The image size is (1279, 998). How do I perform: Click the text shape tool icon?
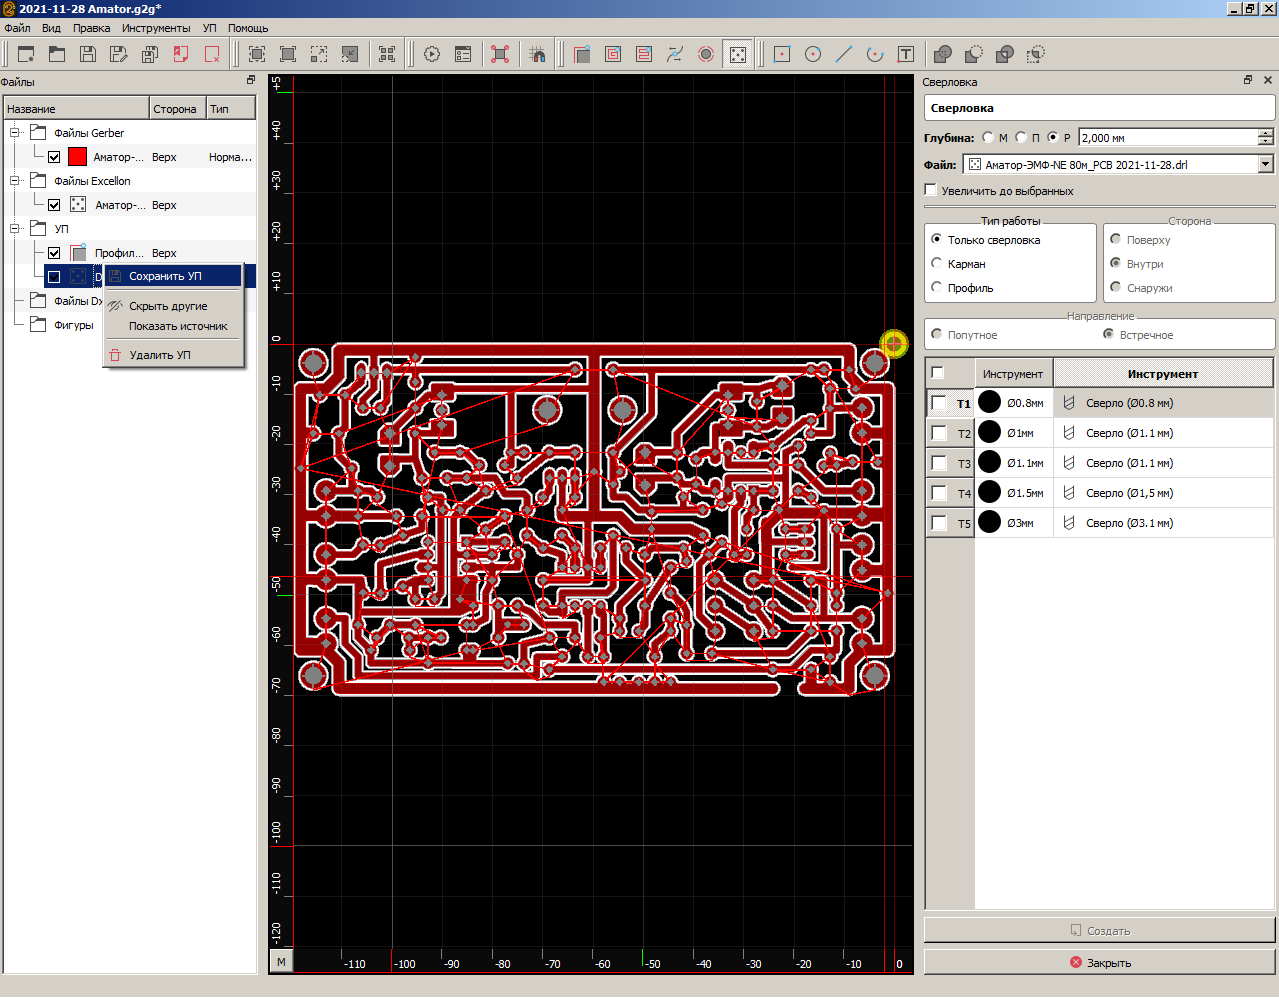[906, 54]
